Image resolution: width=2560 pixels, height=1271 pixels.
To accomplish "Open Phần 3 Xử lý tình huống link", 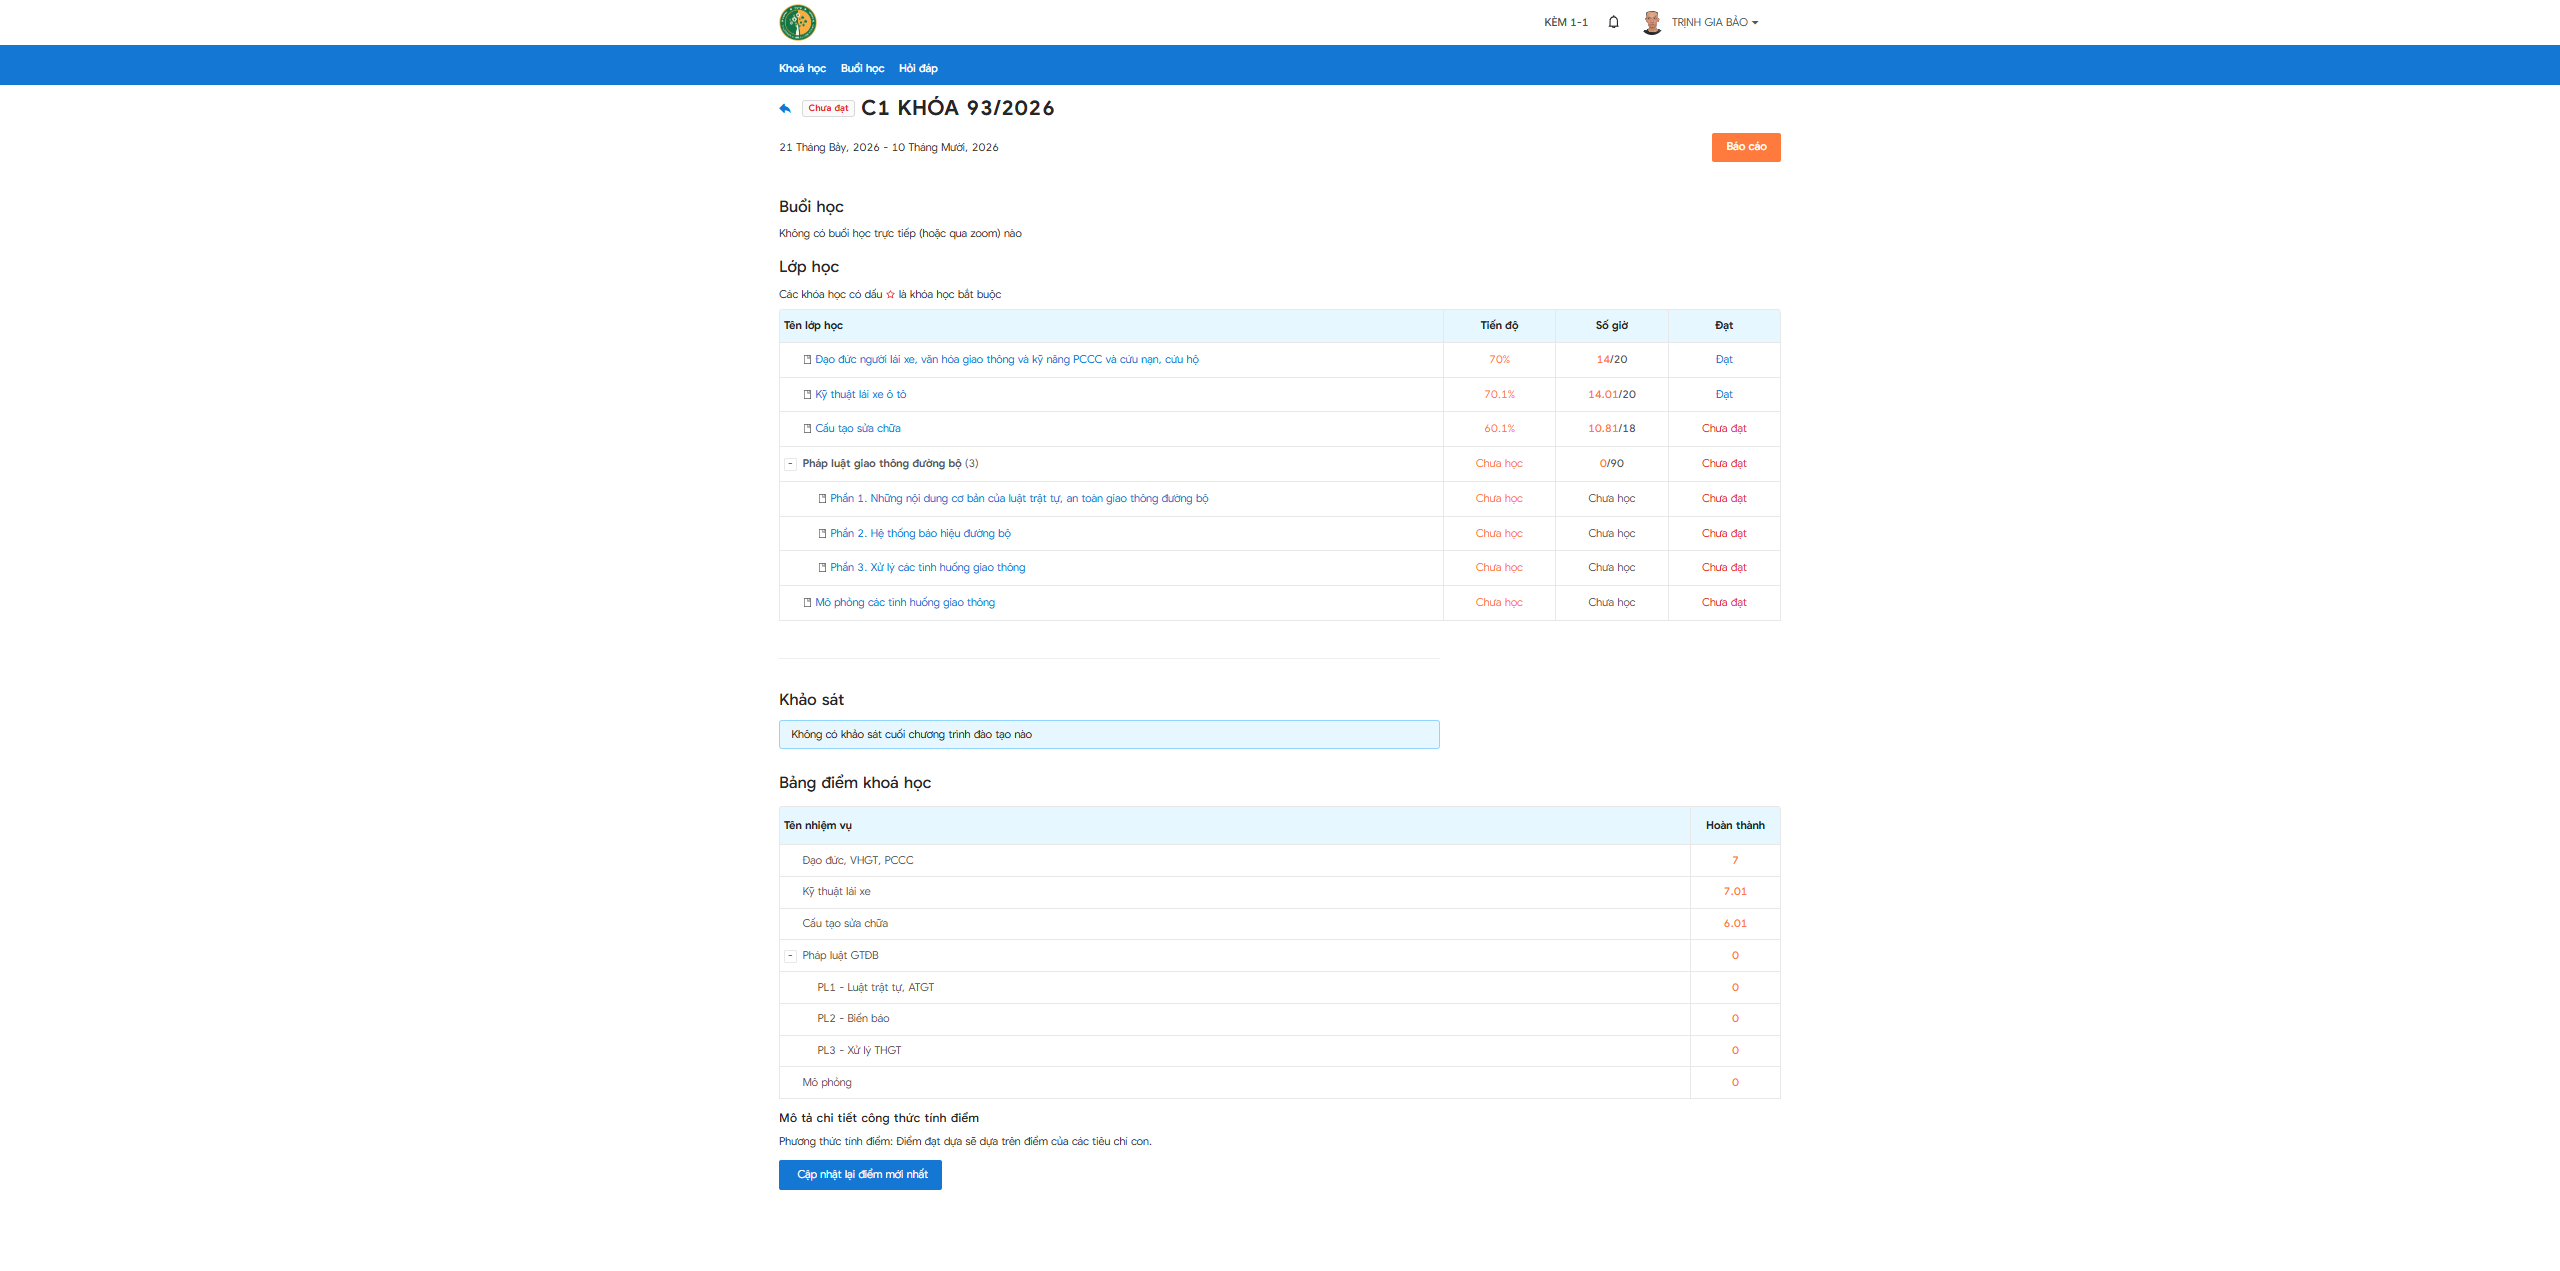I will (x=927, y=568).
